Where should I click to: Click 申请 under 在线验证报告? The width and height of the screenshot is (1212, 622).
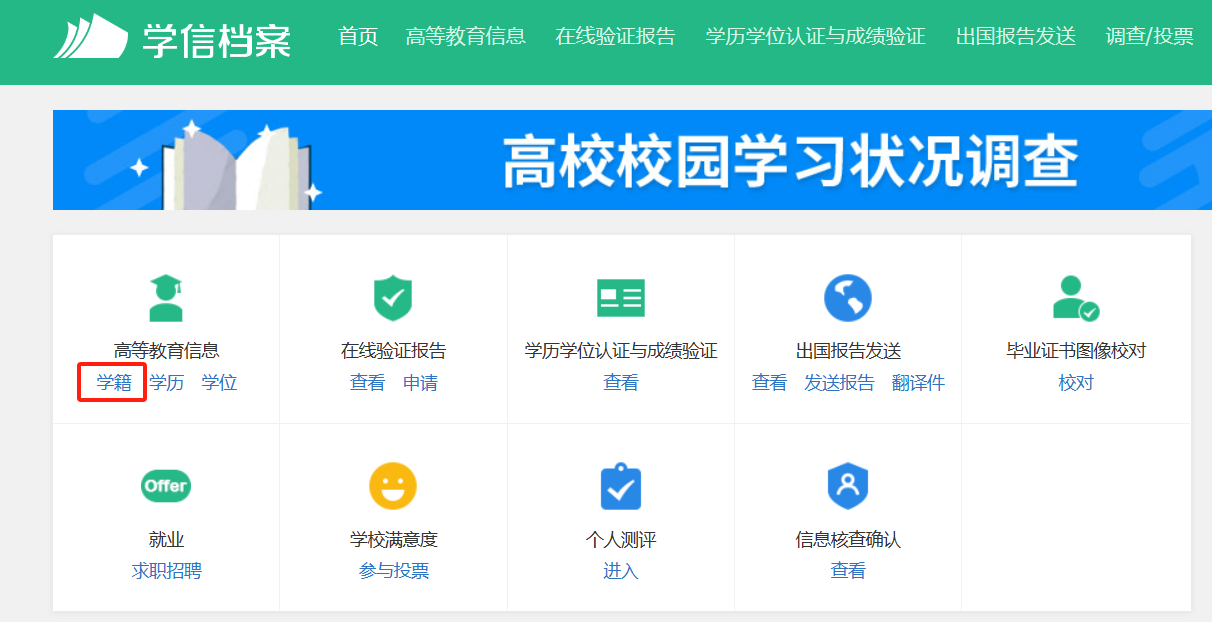pyautogui.click(x=420, y=383)
